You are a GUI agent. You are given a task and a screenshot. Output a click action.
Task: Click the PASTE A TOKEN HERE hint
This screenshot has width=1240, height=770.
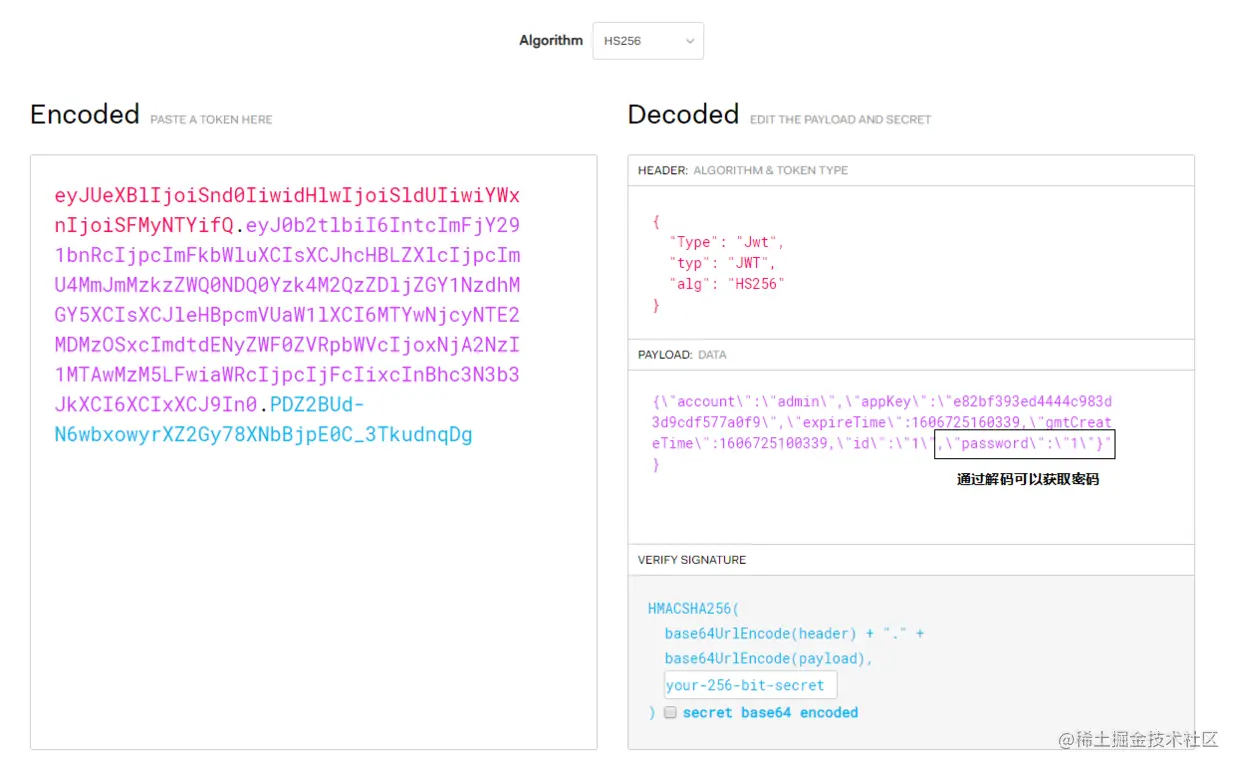211,119
